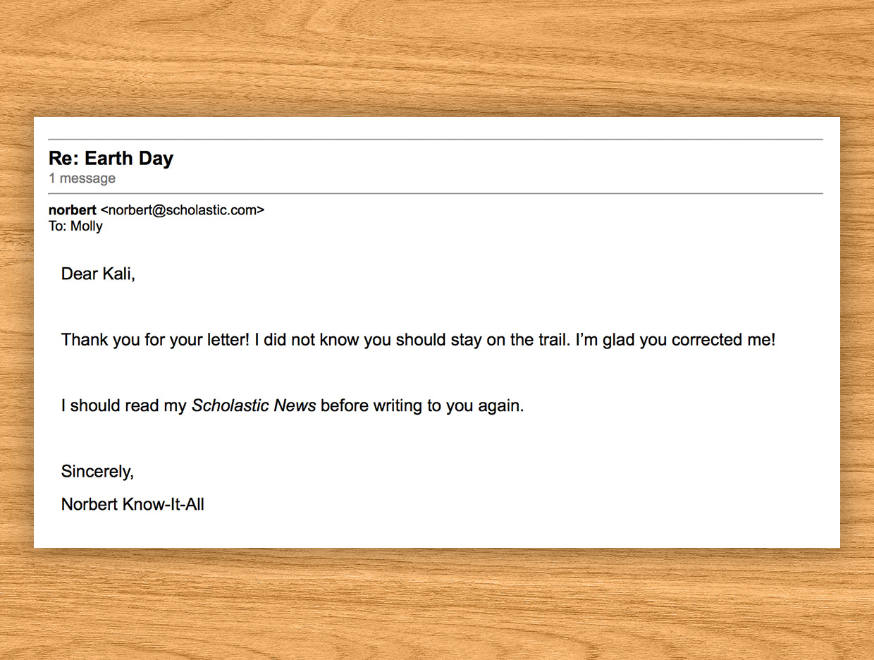Click the "Thank you for your letter!" sentence
Screen dimensions: 874x660
point(155,340)
